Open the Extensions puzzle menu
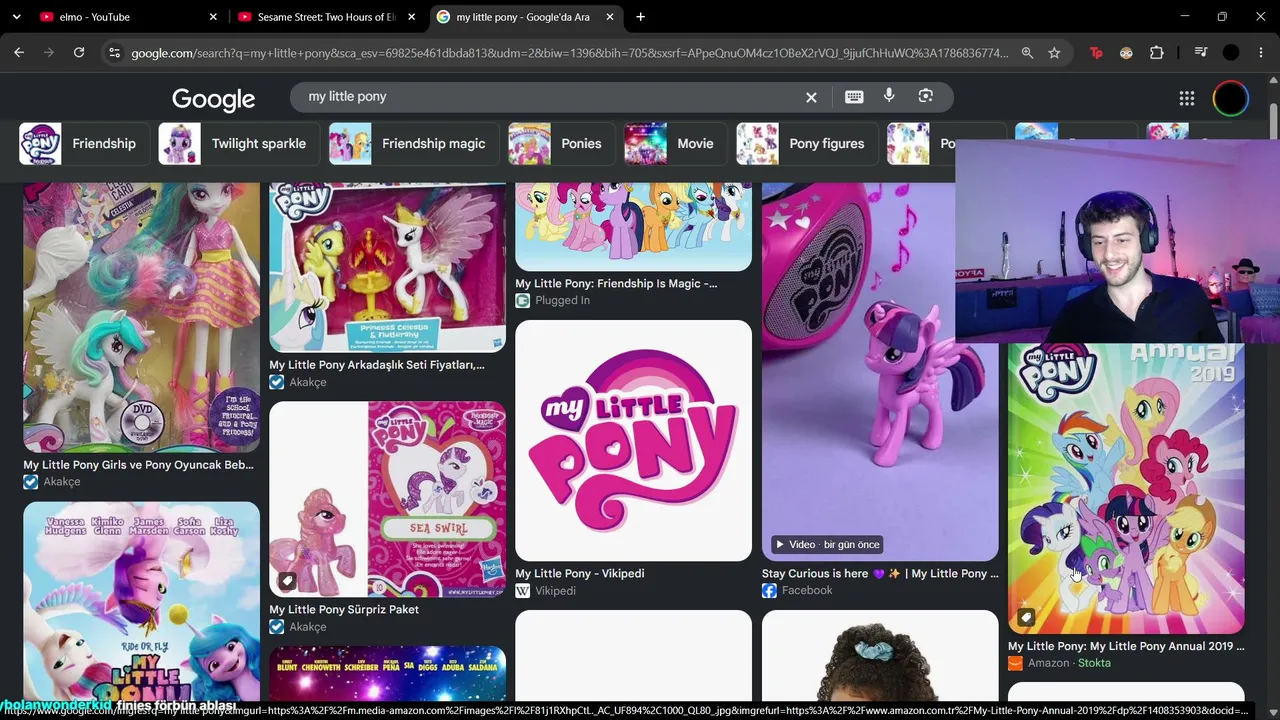The width and height of the screenshot is (1280, 720). point(1157,53)
